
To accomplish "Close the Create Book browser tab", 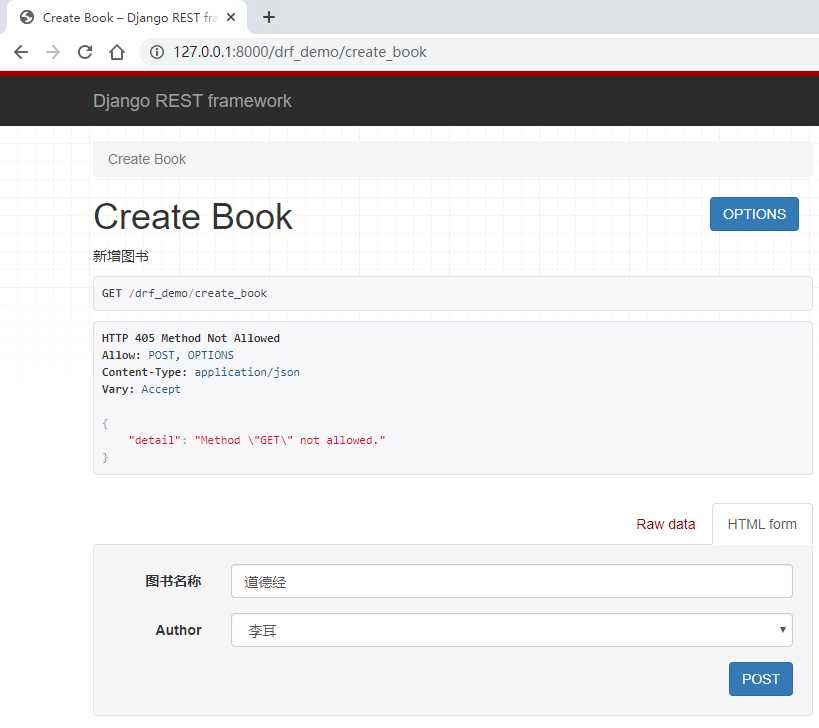I will tap(231, 17).
